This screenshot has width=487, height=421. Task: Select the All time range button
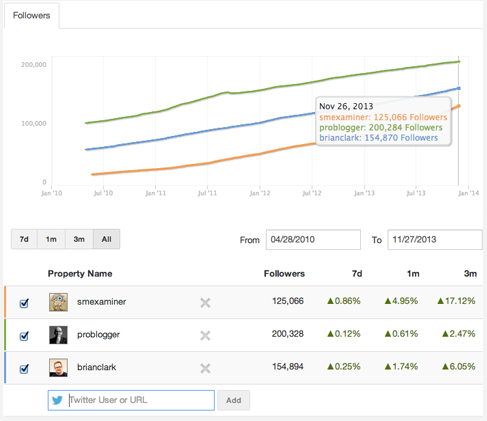[107, 239]
